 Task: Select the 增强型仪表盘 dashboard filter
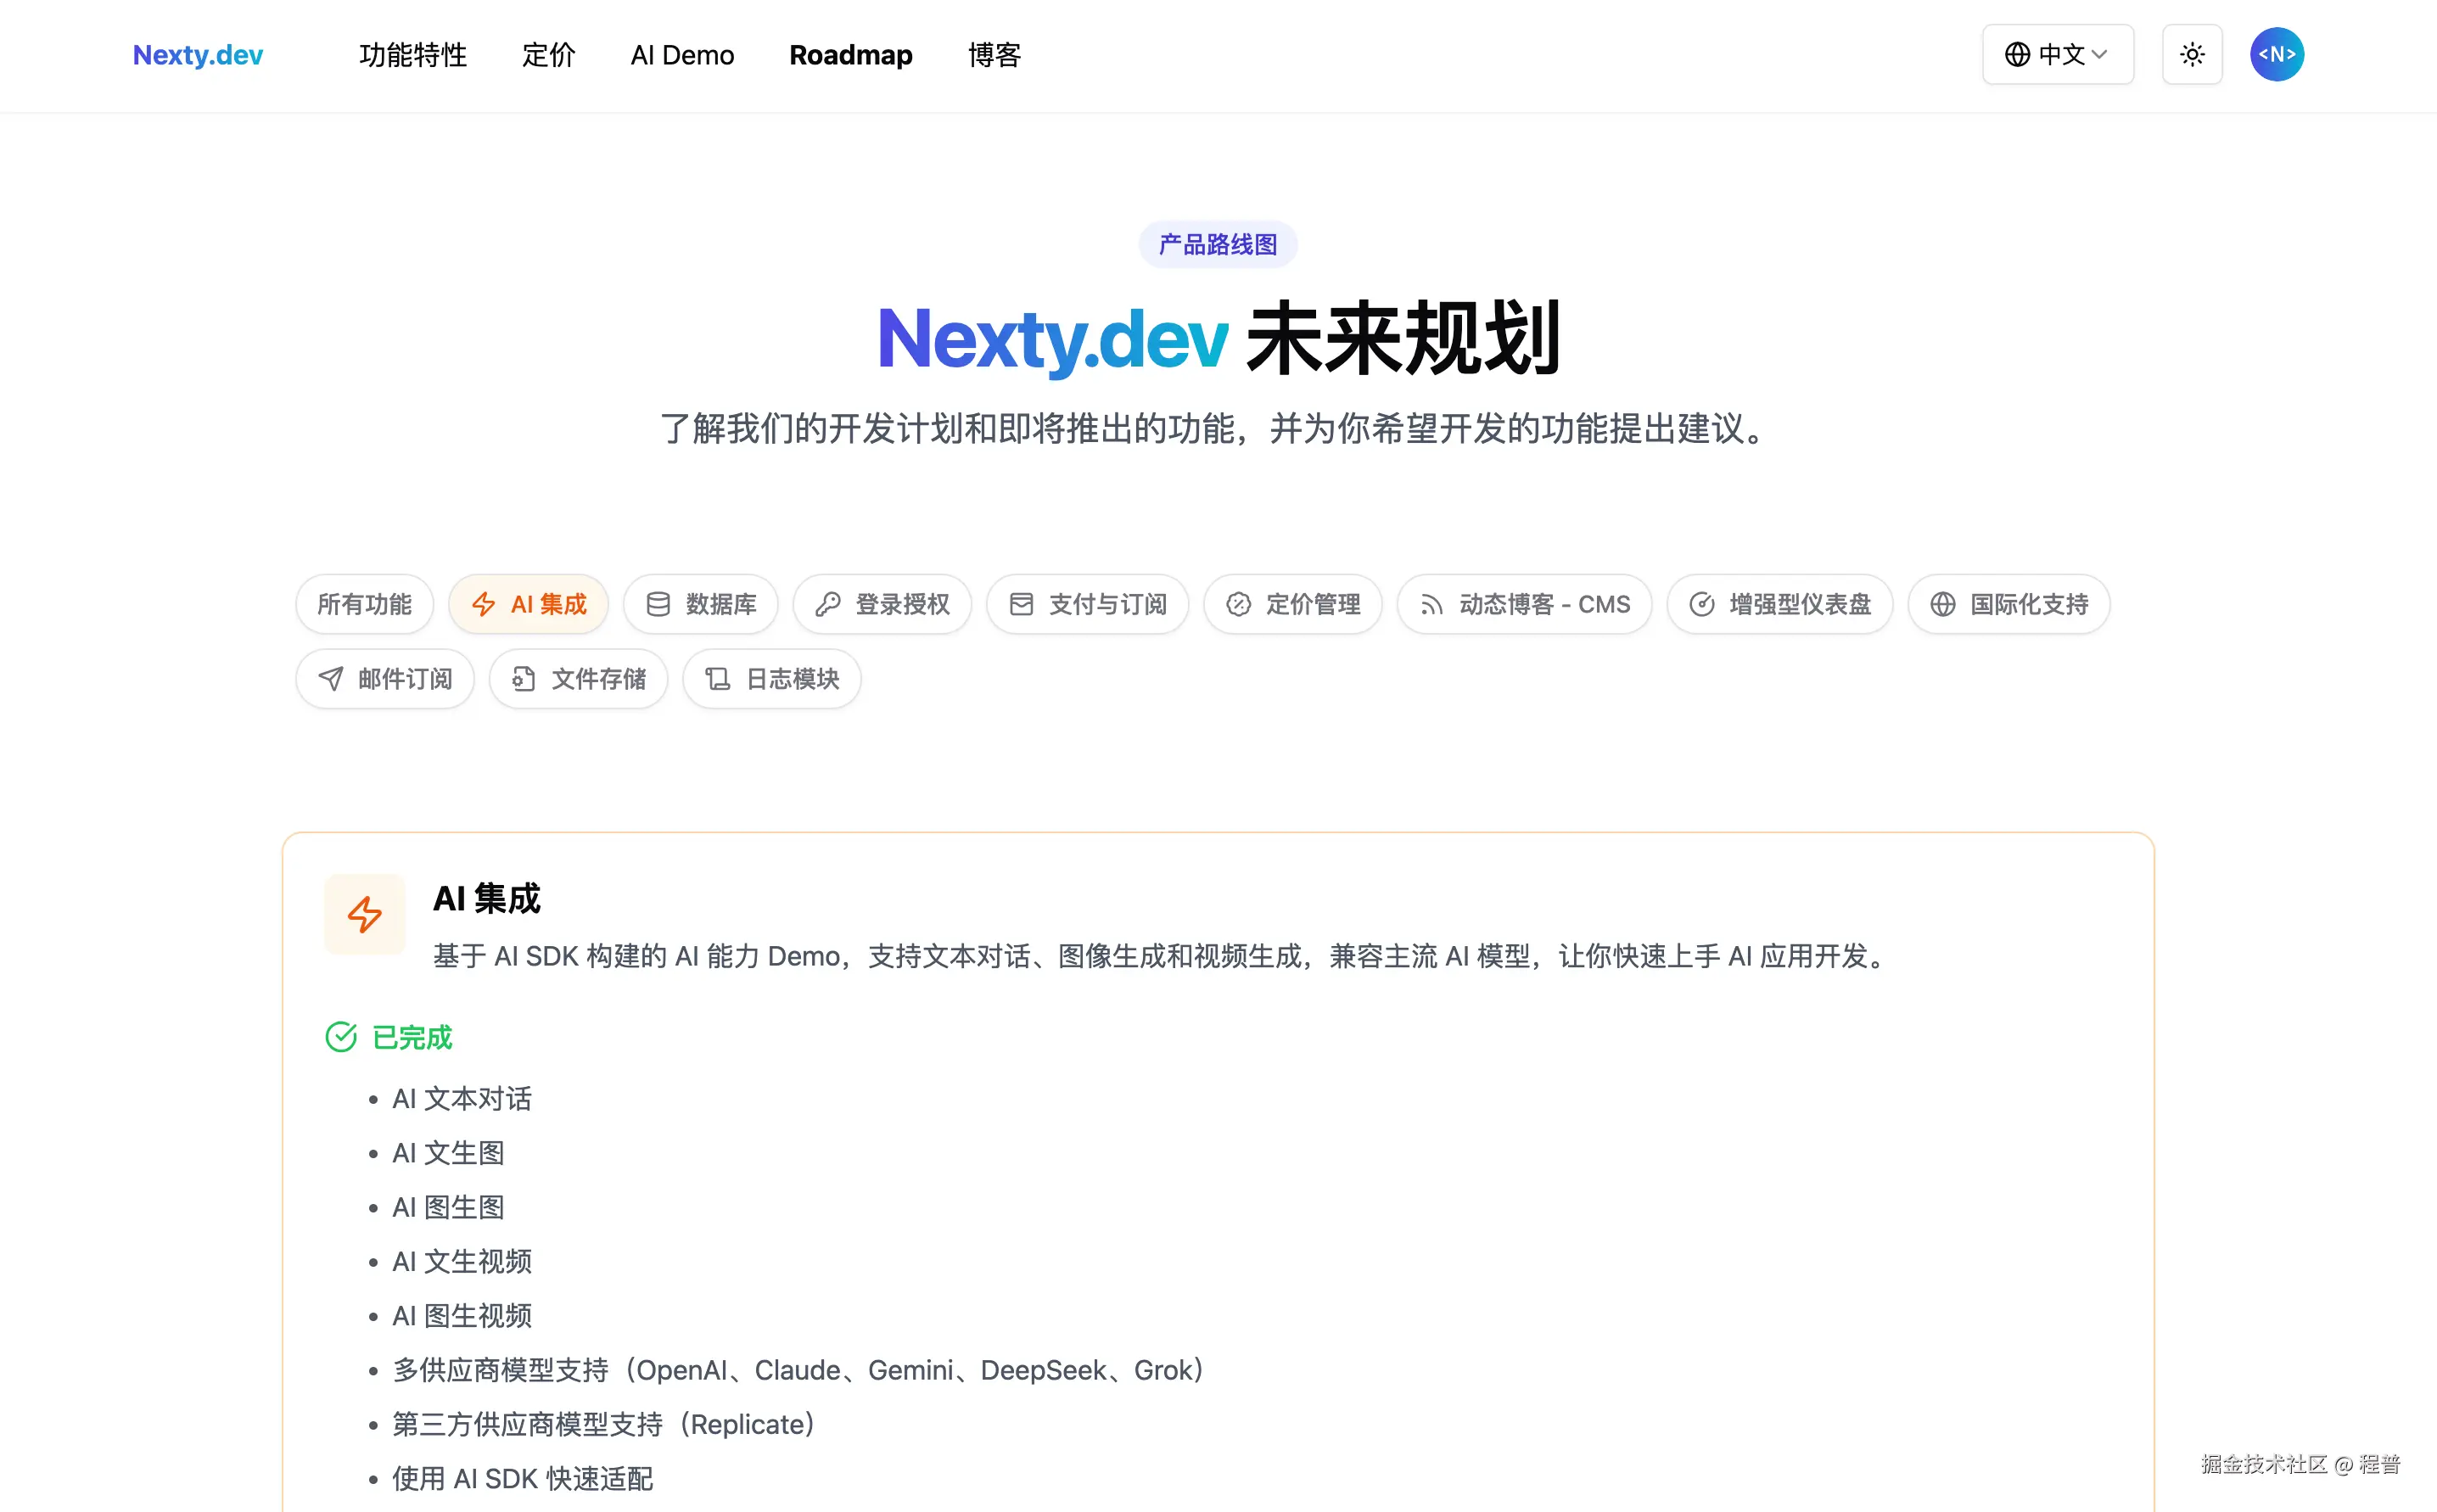tap(1779, 604)
